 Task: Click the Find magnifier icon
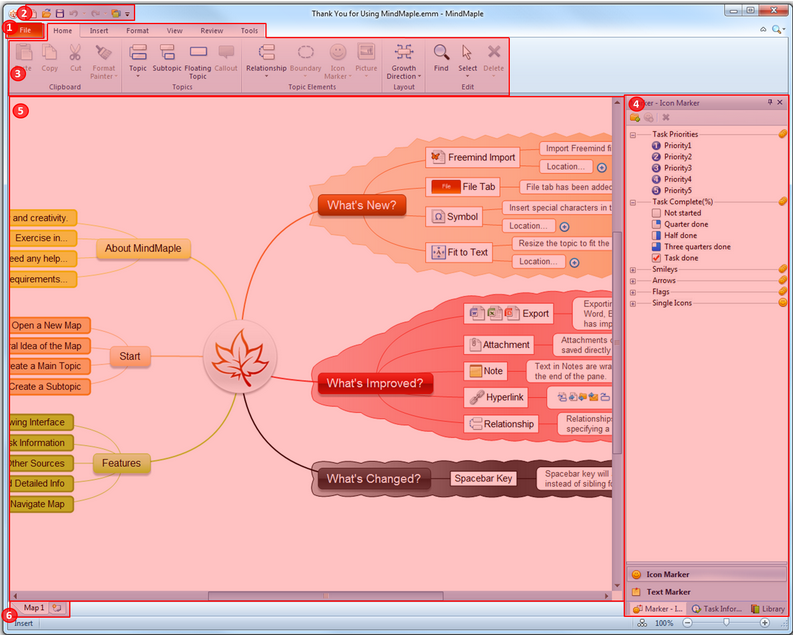(441, 52)
